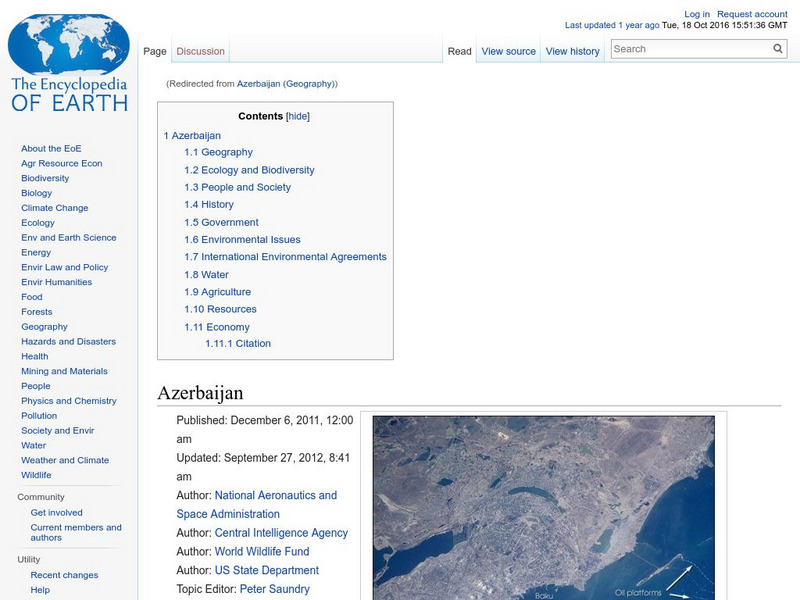Open the View history tab

click(572, 50)
